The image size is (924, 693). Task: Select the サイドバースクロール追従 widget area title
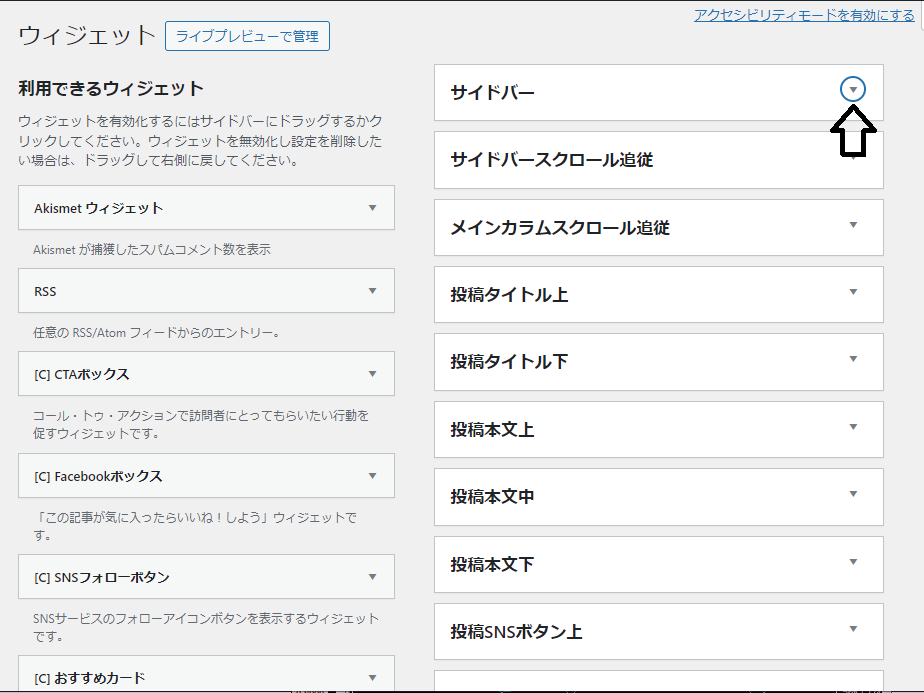click(x=551, y=160)
